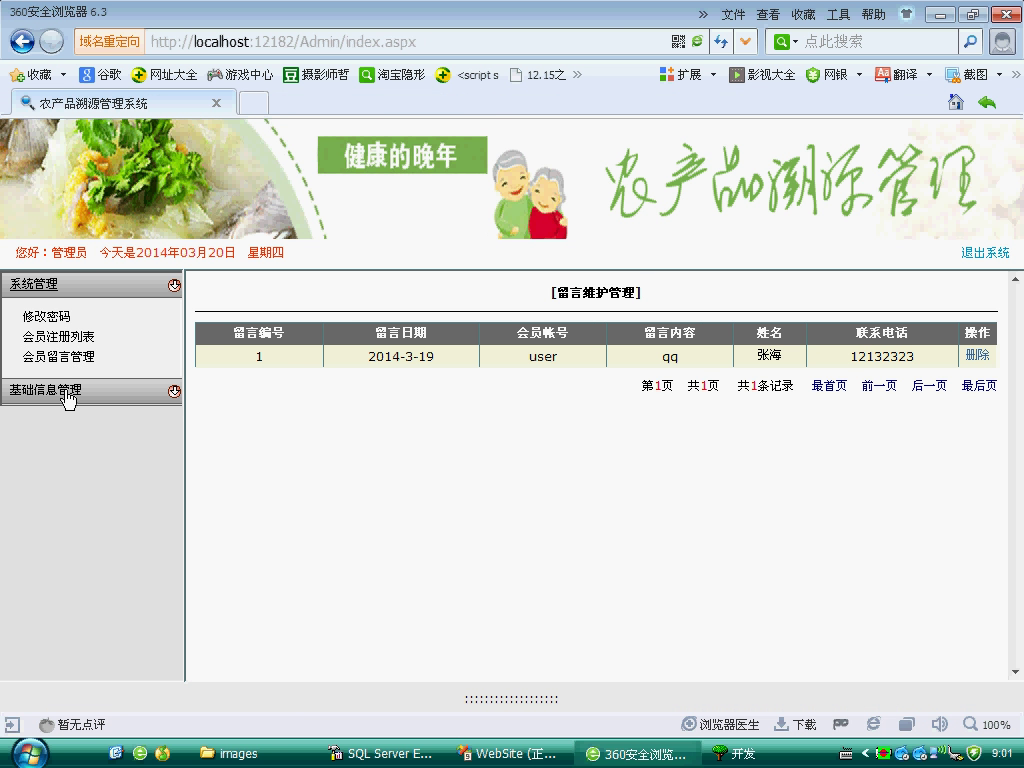This screenshot has width=1024, height=768.
Task: Expand the 翻译 dropdown arrow
Action: 929,75
